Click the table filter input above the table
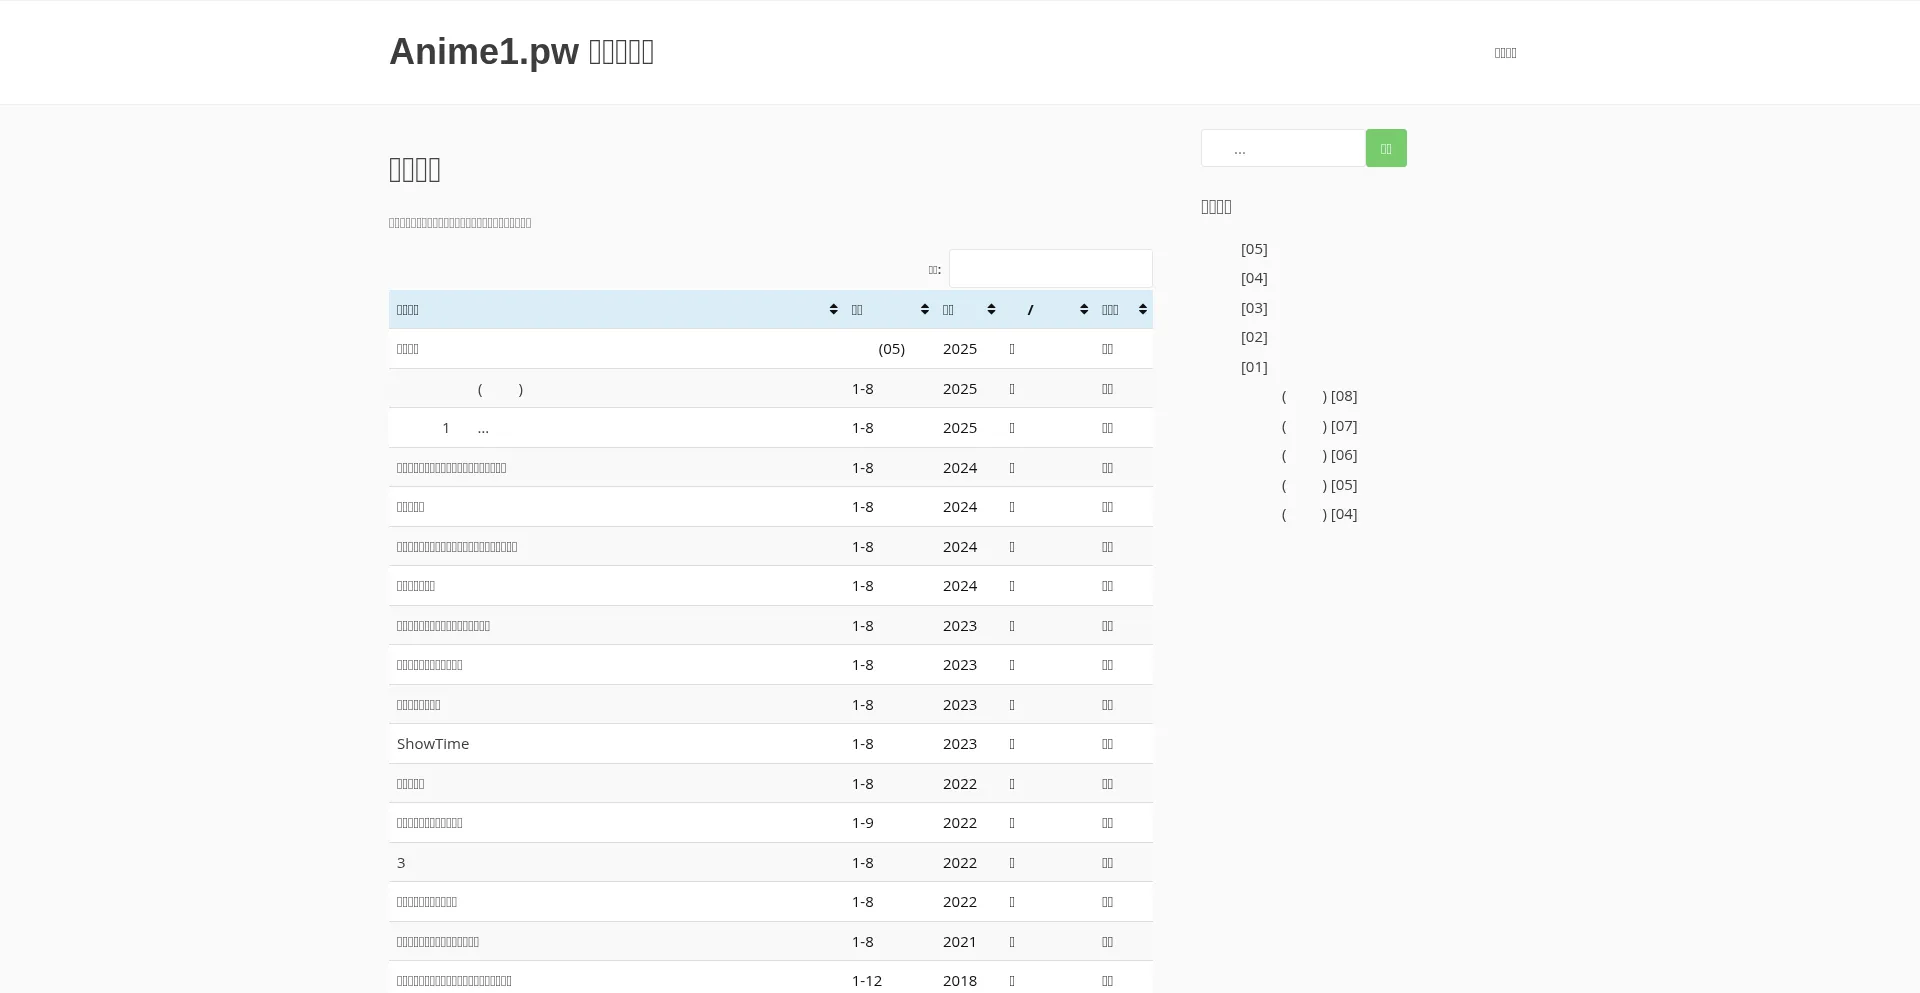Image resolution: width=1920 pixels, height=993 pixels. coord(1050,269)
